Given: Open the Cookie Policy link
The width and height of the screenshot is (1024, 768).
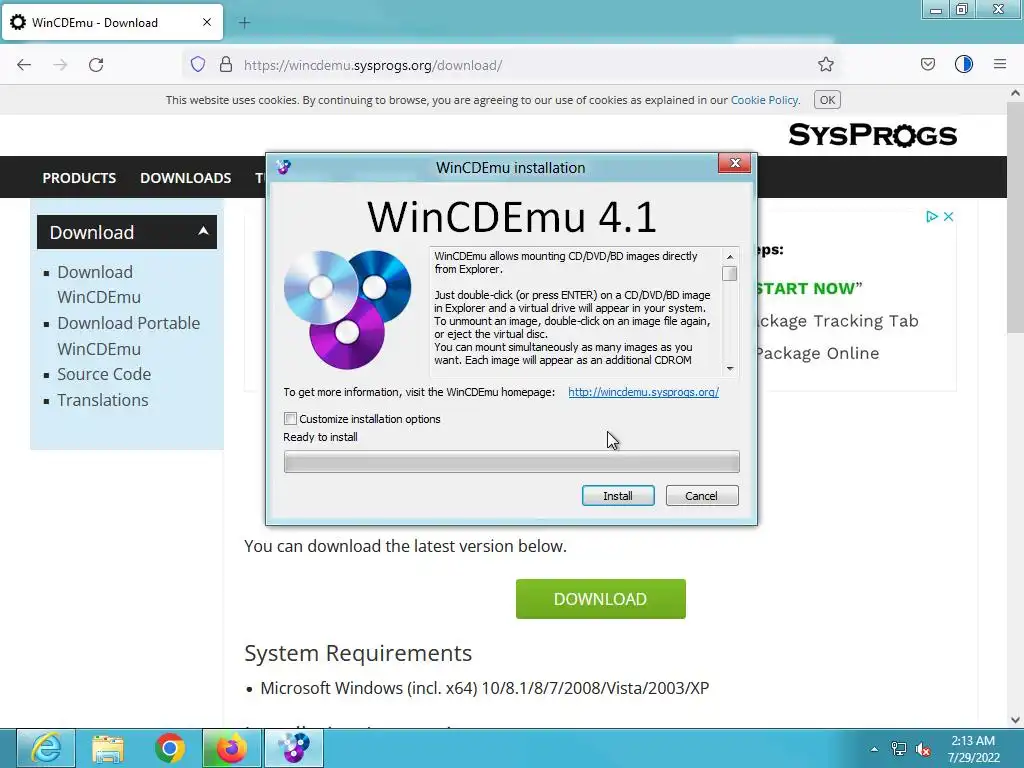Looking at the screenshot, I should (x=764, y=100).
